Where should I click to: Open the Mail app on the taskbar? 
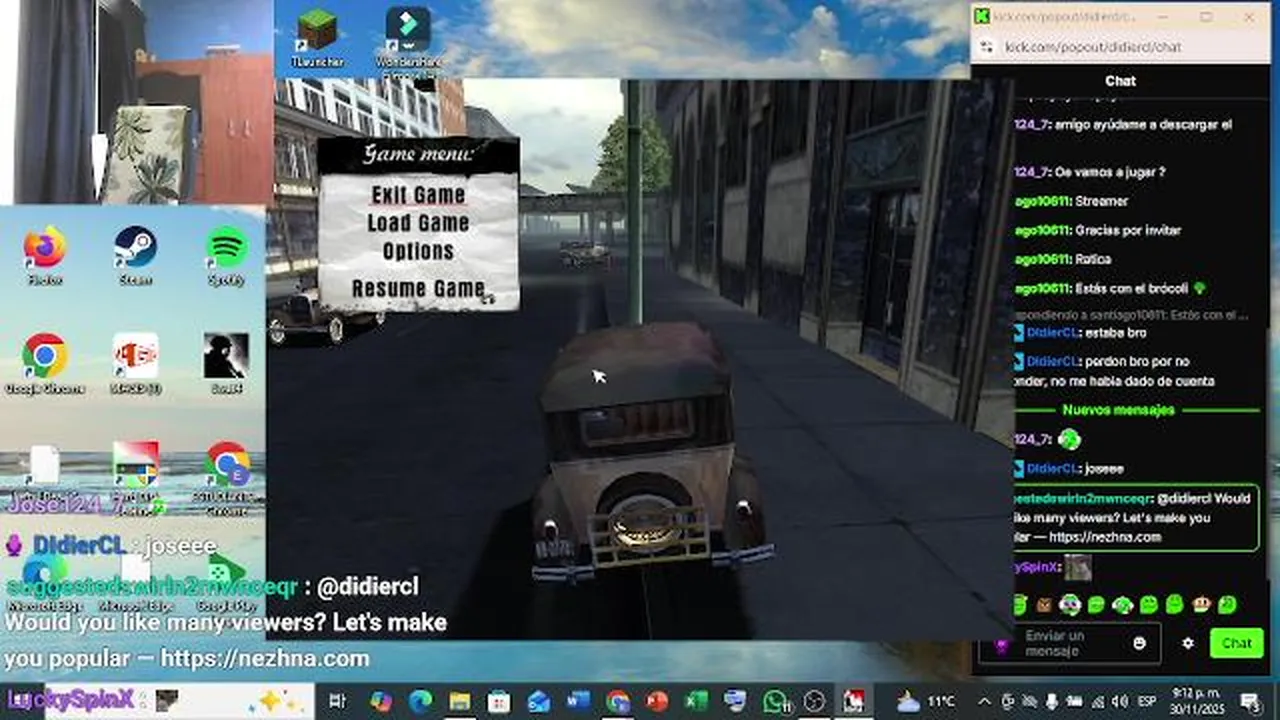click(539, 701)
